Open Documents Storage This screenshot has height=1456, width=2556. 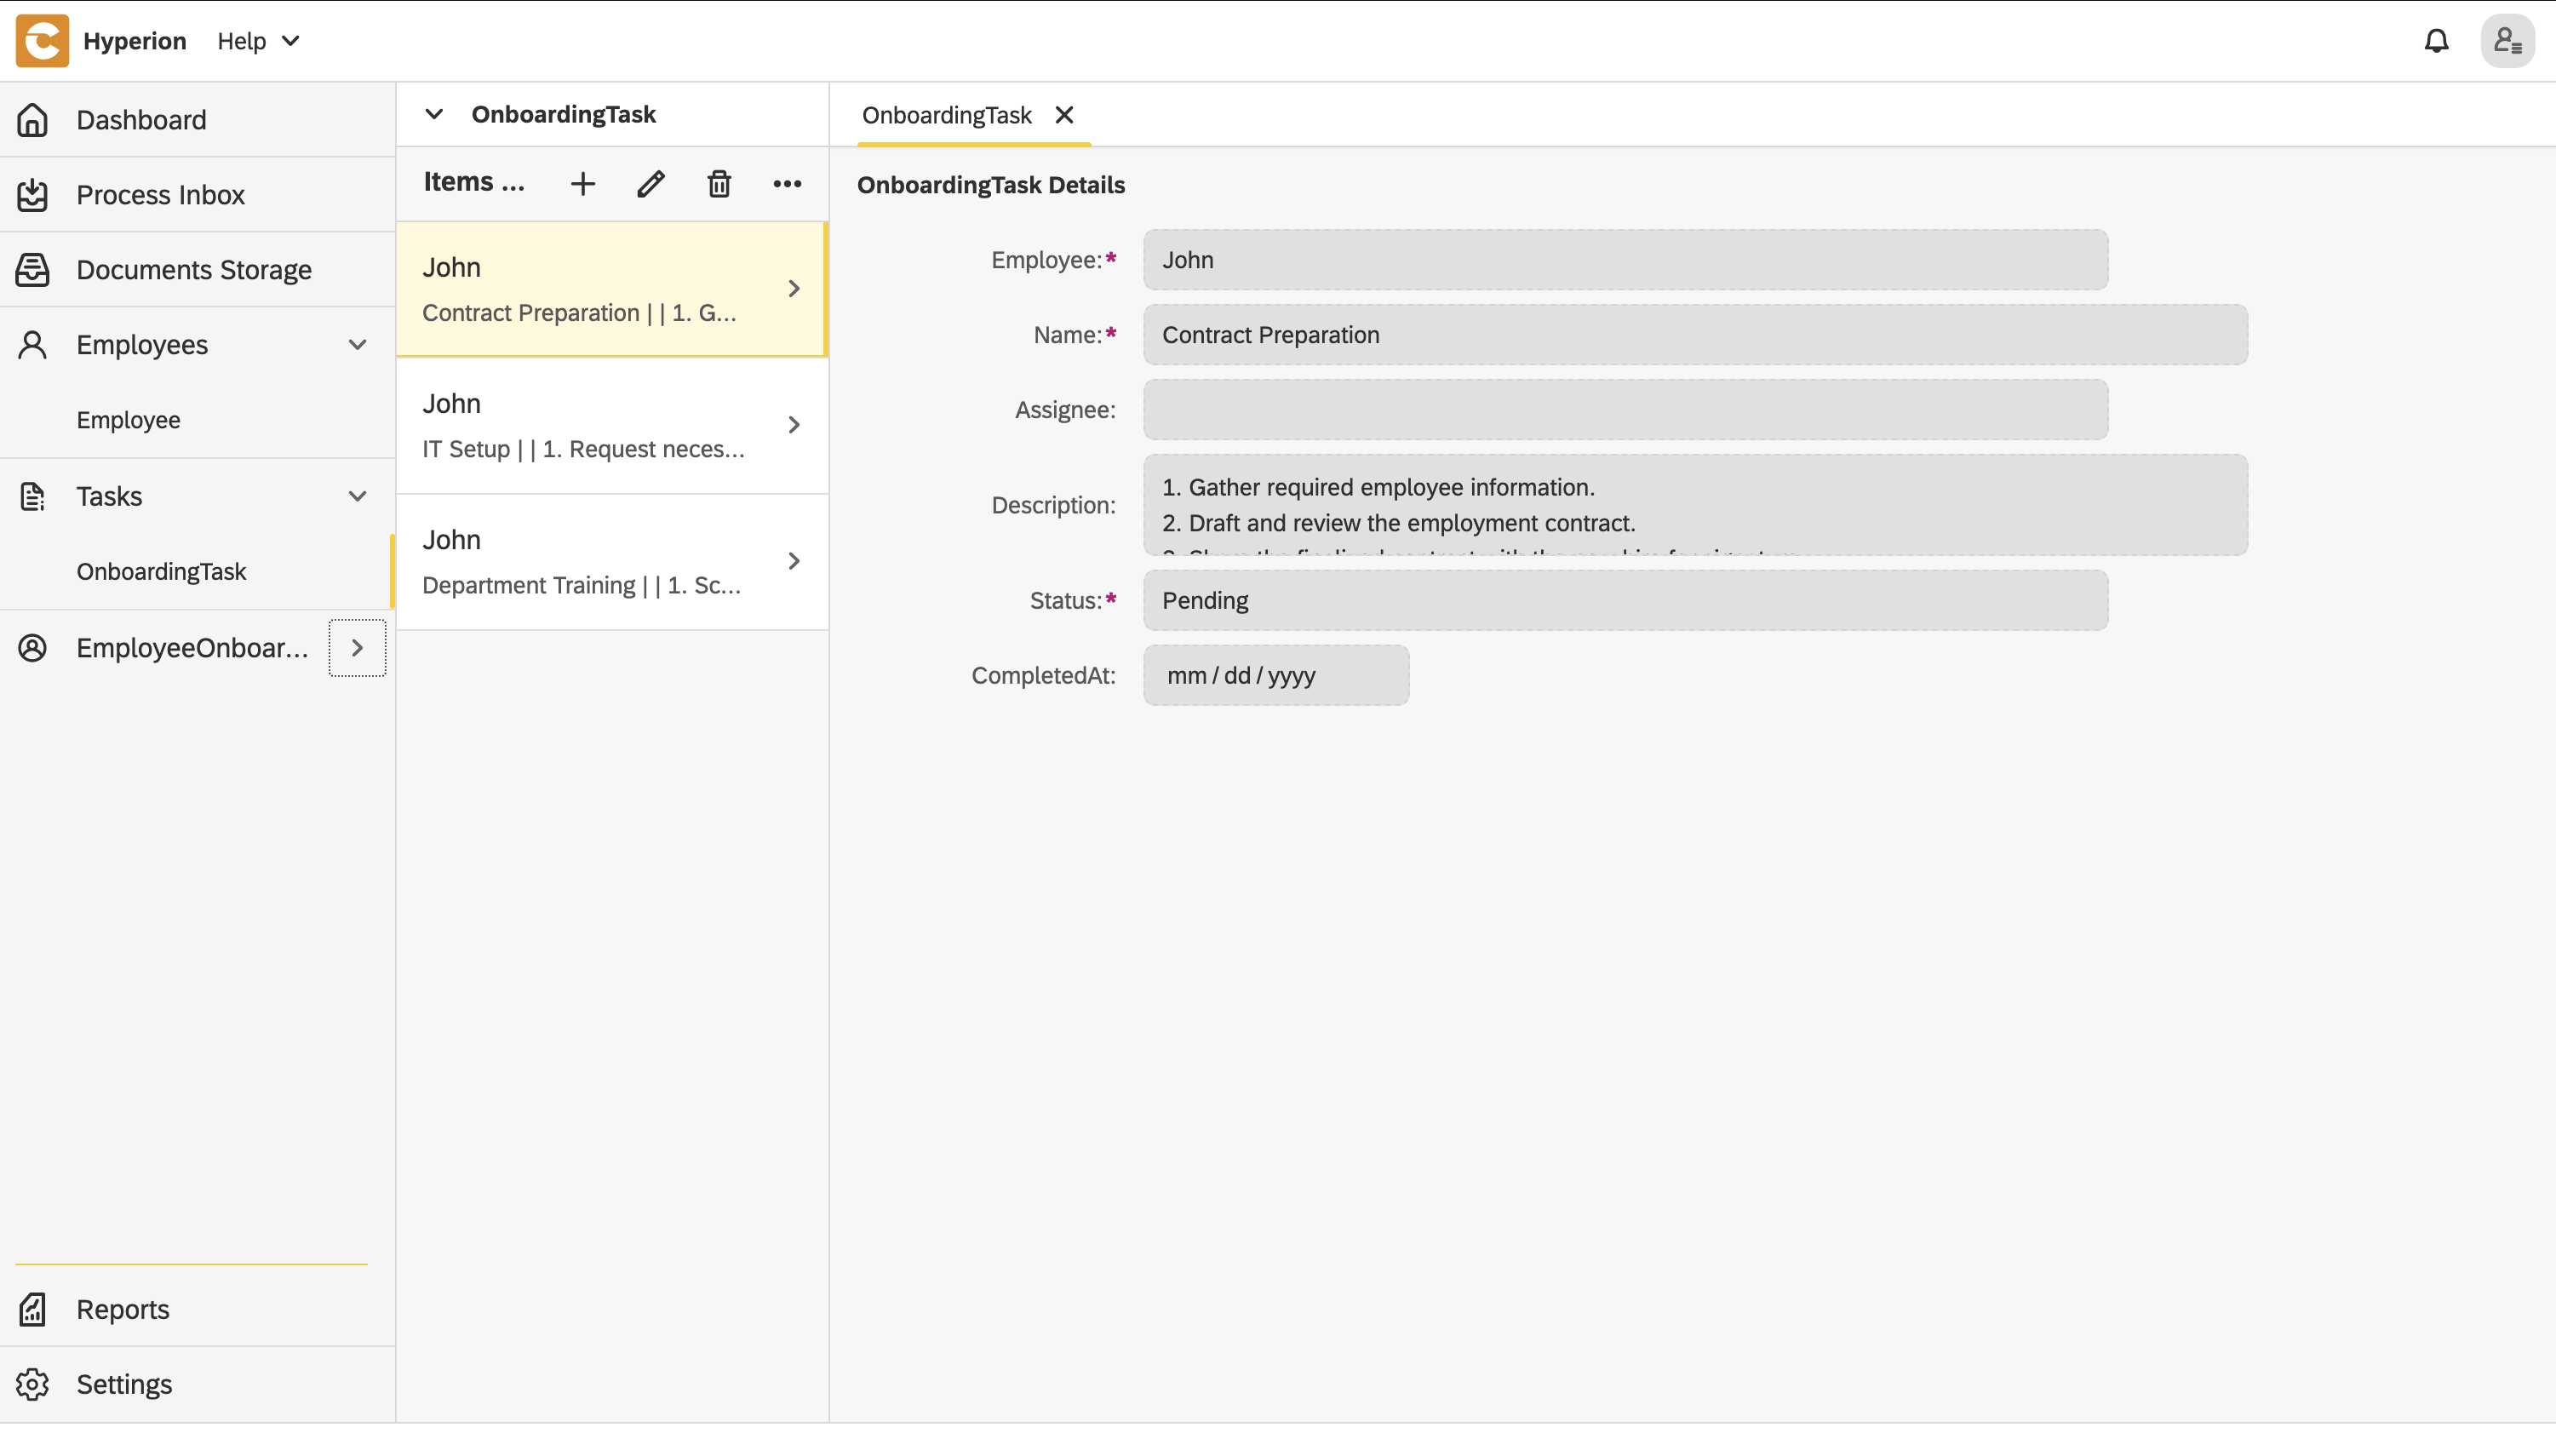(198, 270)
